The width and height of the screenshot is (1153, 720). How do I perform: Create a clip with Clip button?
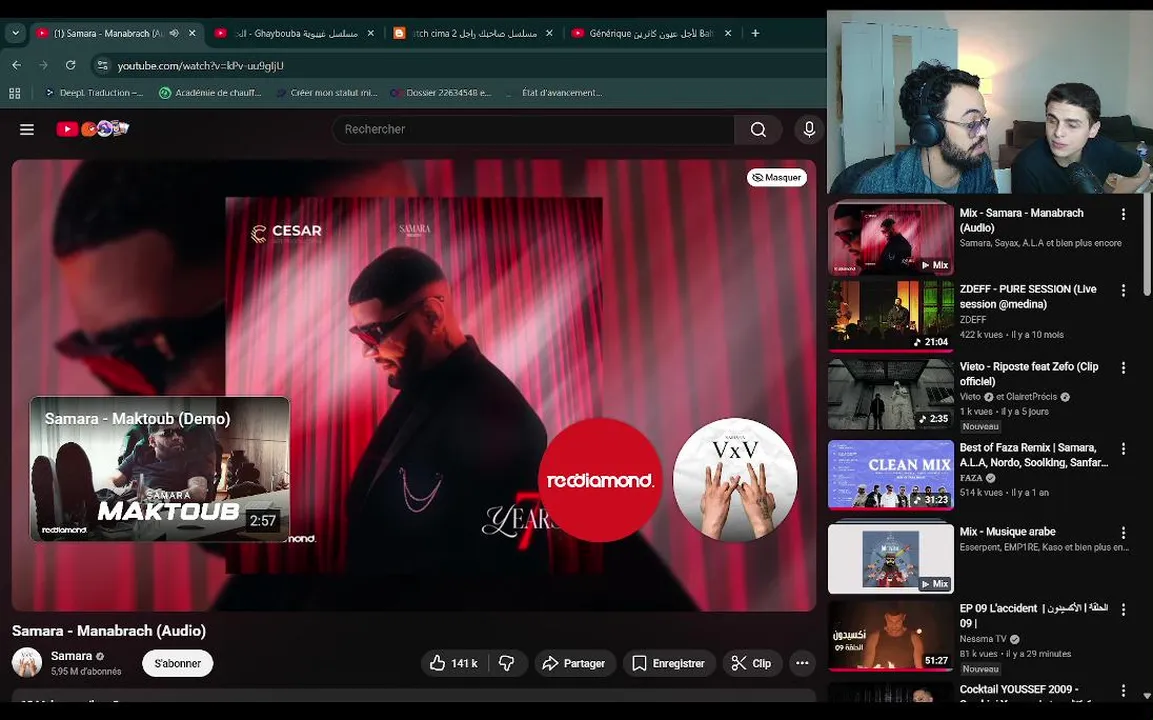tap(752, 663)
